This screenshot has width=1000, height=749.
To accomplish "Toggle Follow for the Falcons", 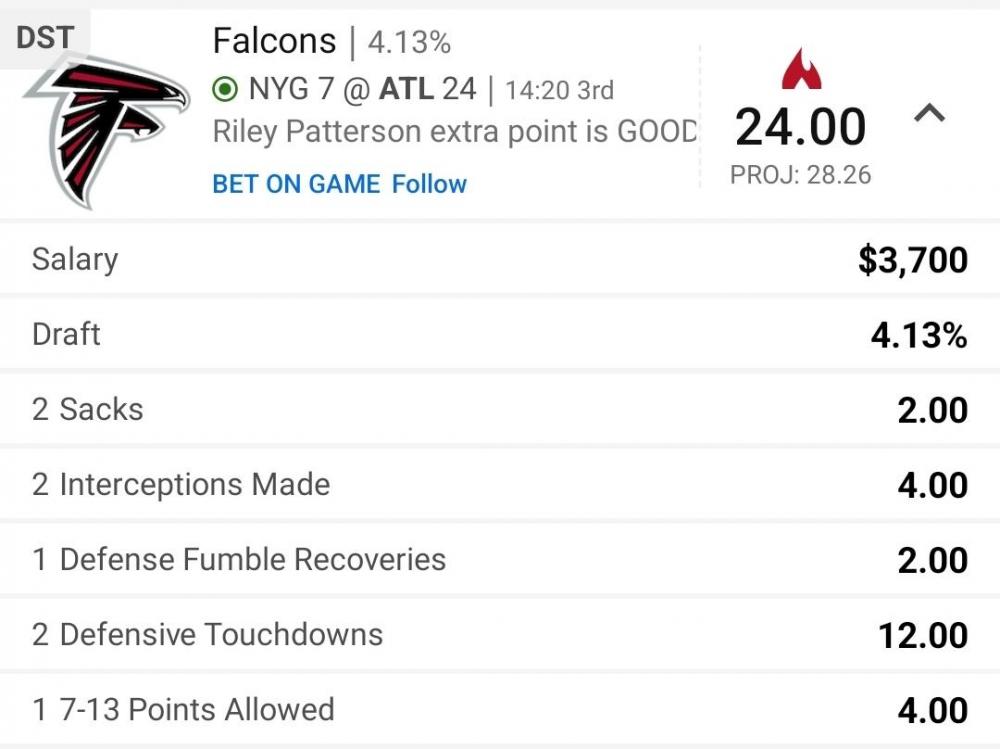I will (430, 184).
